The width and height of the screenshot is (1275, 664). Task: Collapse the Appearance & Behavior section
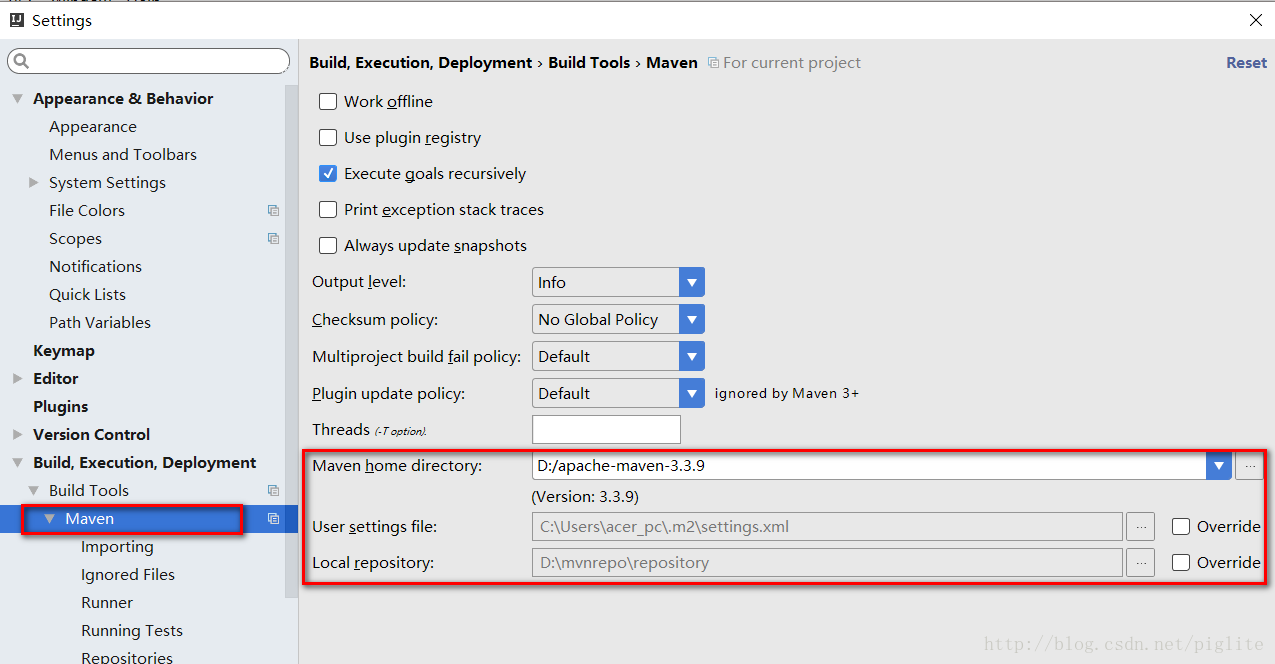coord(17,98)
